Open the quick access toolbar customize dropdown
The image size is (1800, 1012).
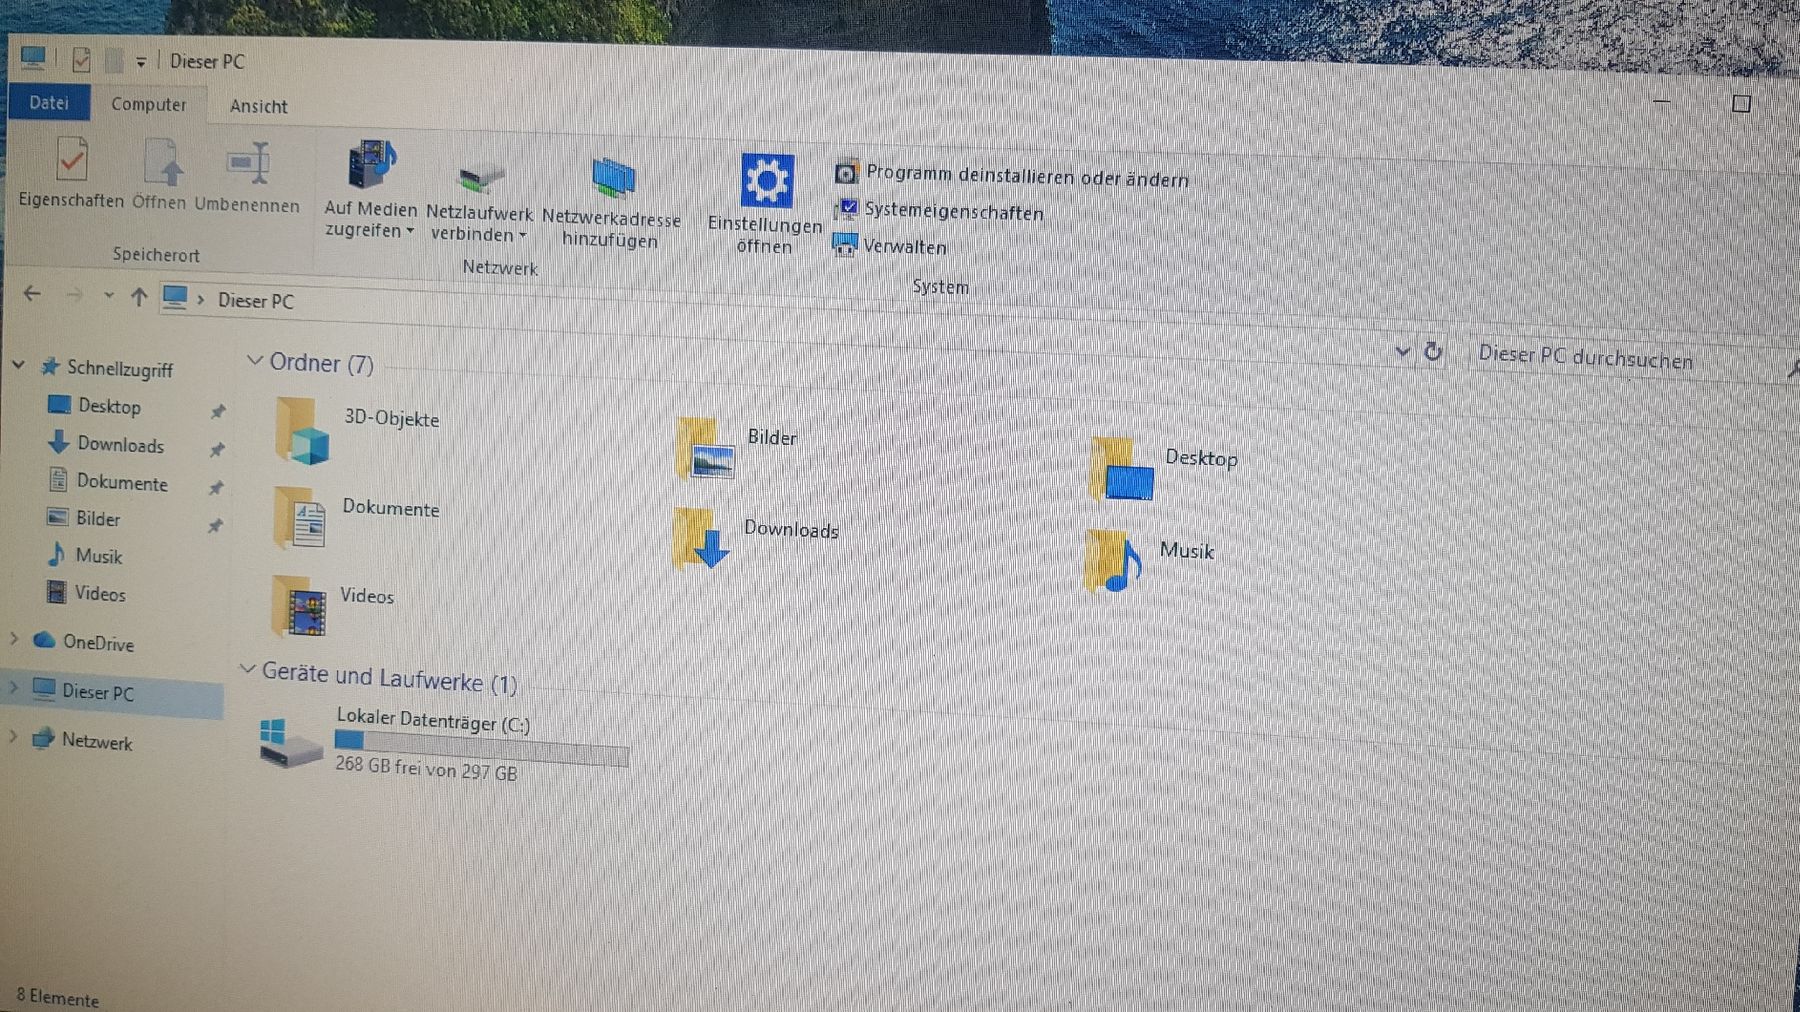click(141, 62)
